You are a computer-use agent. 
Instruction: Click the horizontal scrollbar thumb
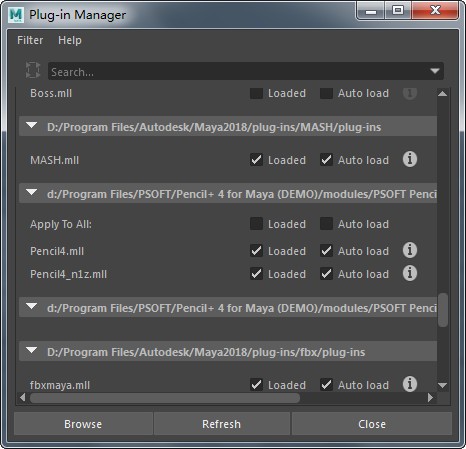click(x=165, y=398)
